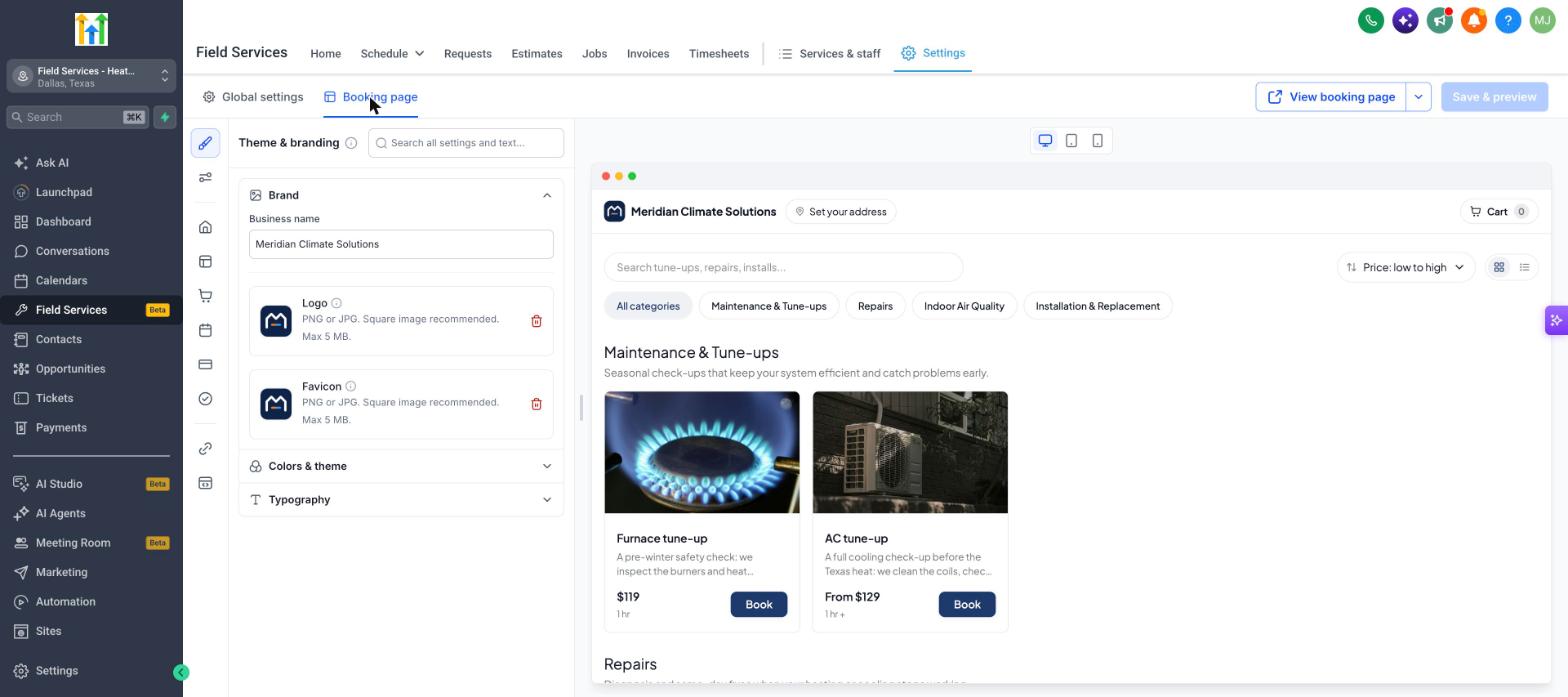Switch preview to desktop view

pos(1045,141)
